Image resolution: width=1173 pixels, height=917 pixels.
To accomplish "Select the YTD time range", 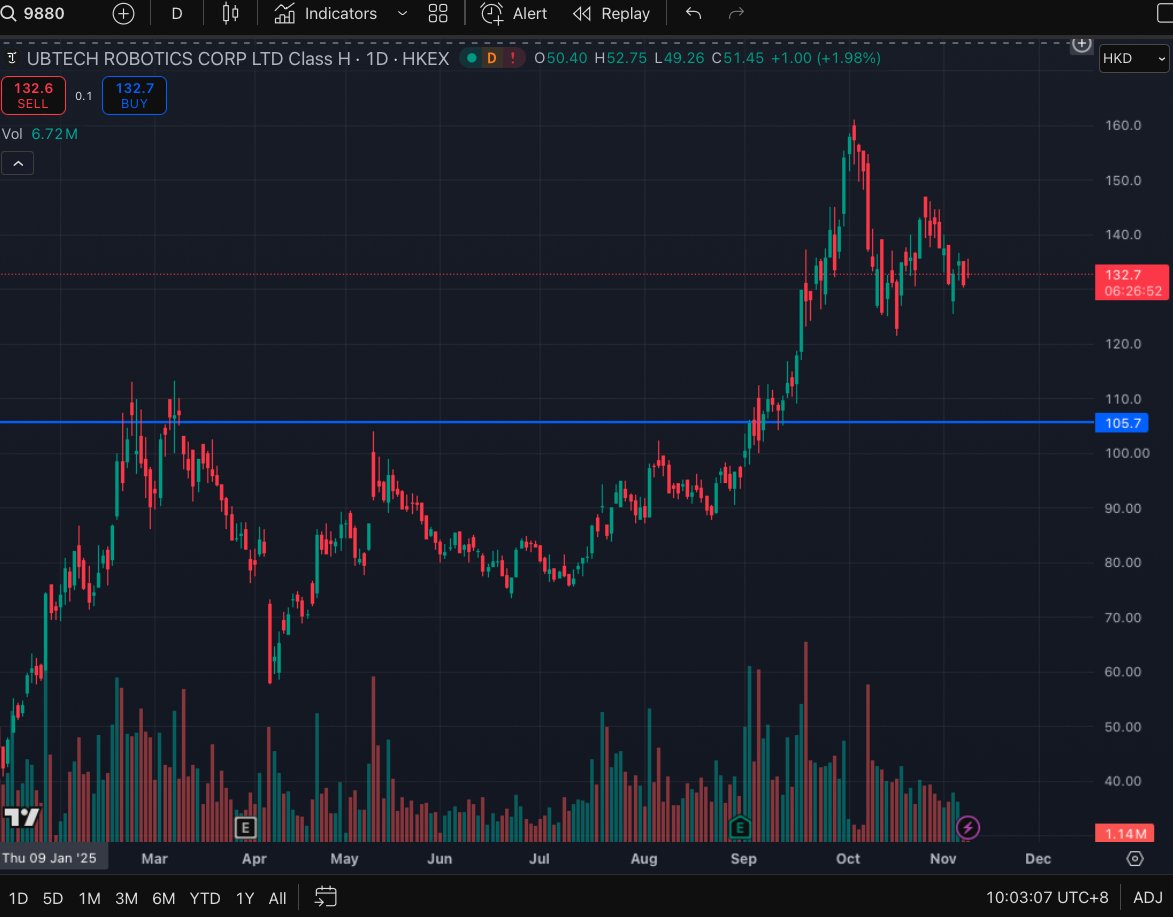I will [x=205, y=898].
